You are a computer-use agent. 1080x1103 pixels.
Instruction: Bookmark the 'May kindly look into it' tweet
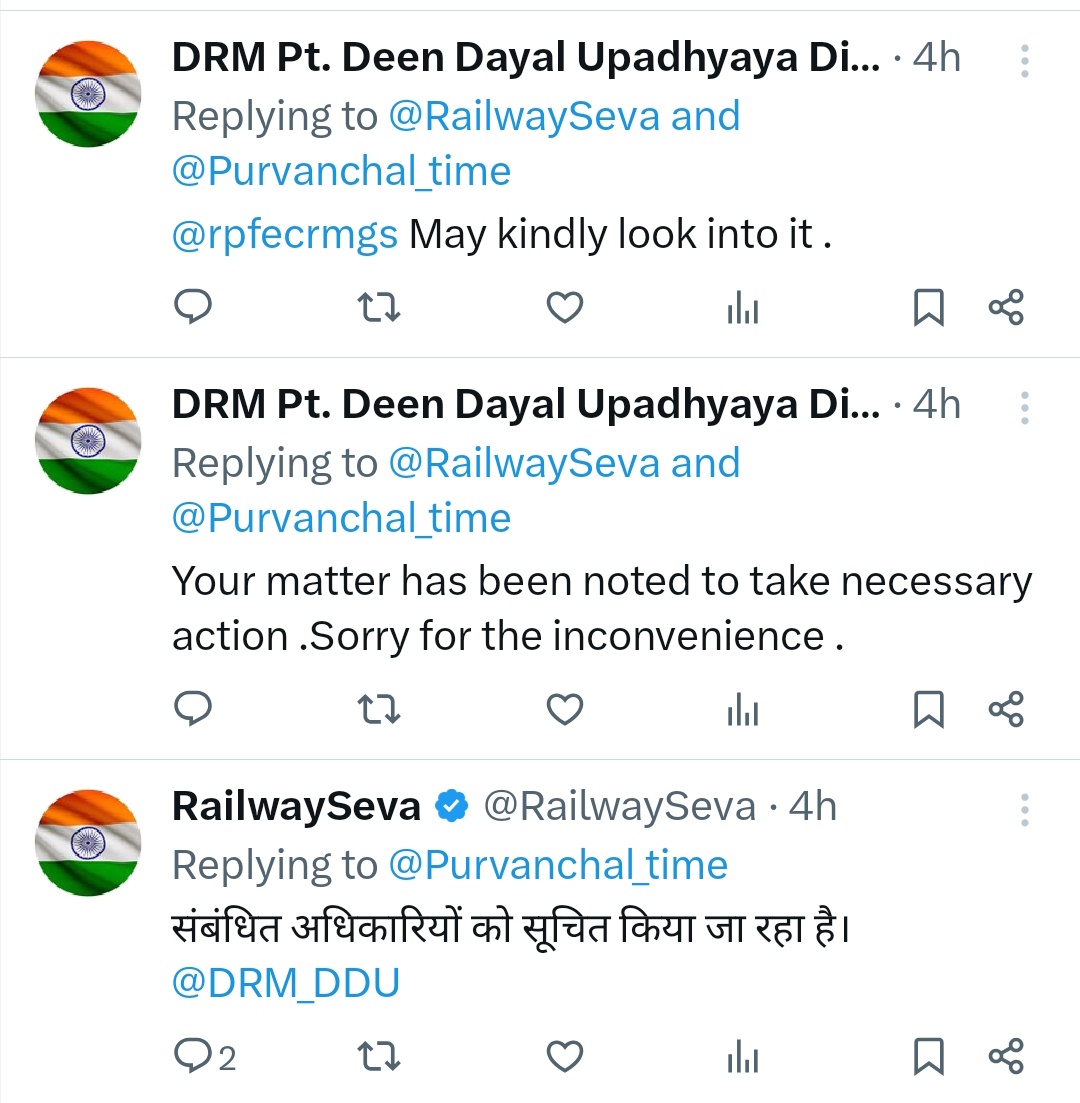point(928,308)
